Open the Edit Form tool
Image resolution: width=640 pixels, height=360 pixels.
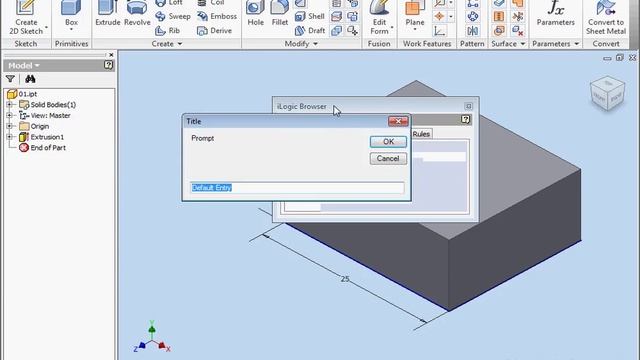(x=380, y=18)
